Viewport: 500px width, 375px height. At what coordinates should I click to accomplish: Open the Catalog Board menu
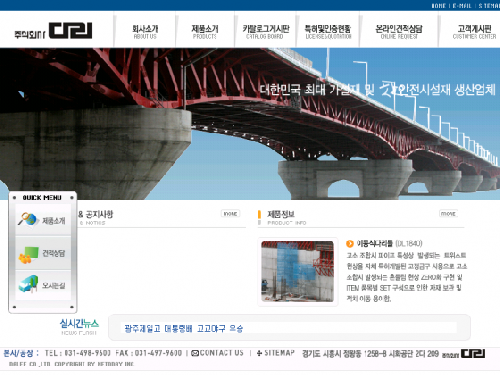click(x=266, y=32)
